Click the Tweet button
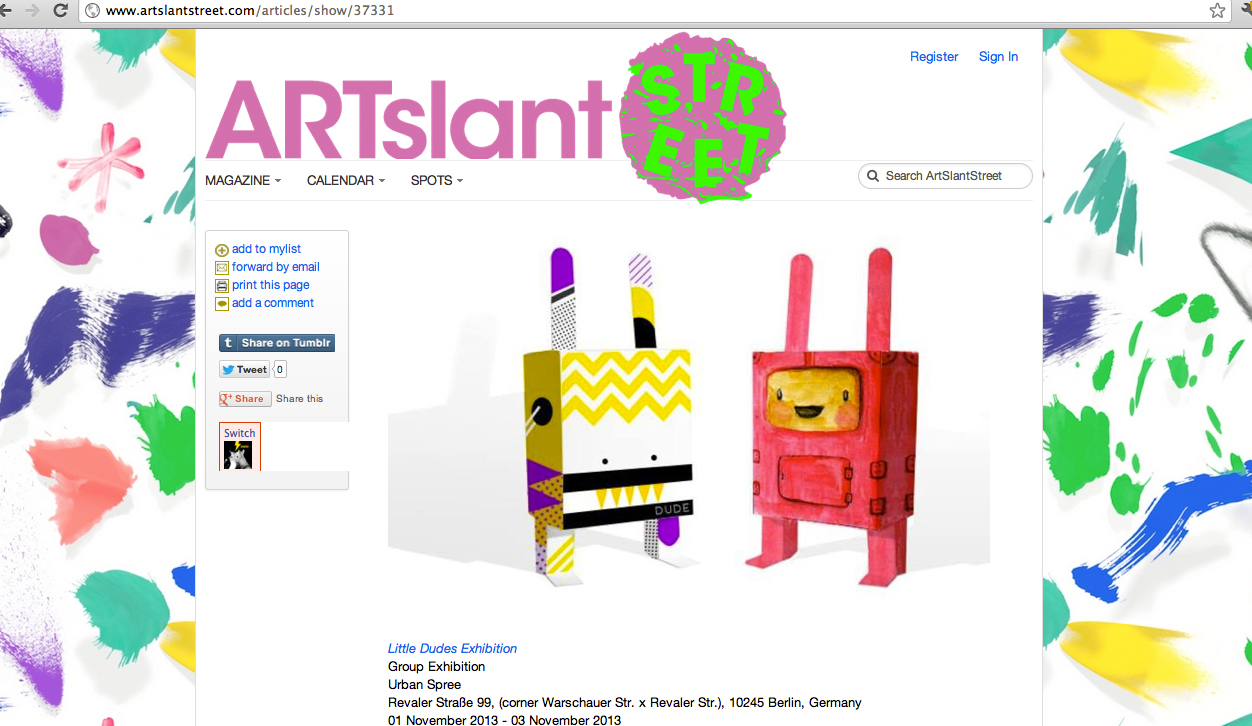The width and height of the screenshot is (1252, 726). (245, 370)
